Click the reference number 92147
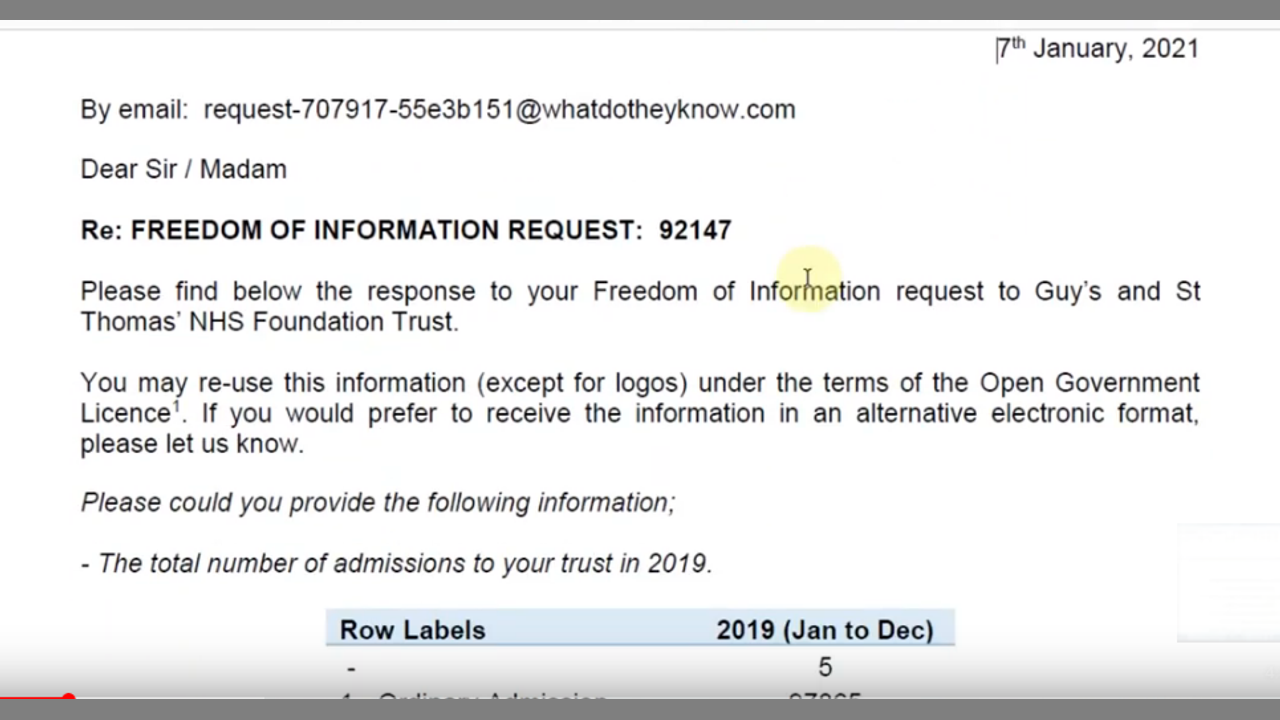The height and width of the screenshot is (720, 1280). pos(695,230)
